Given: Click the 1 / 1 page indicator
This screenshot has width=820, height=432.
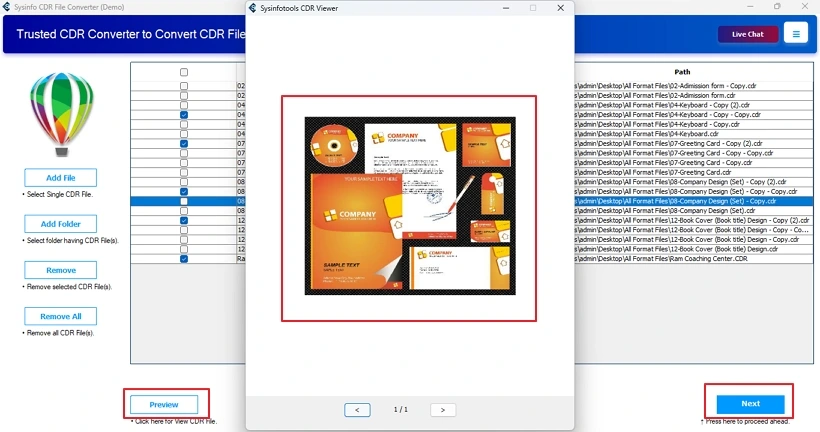Looking at the screenshot, I should (401, 410).
